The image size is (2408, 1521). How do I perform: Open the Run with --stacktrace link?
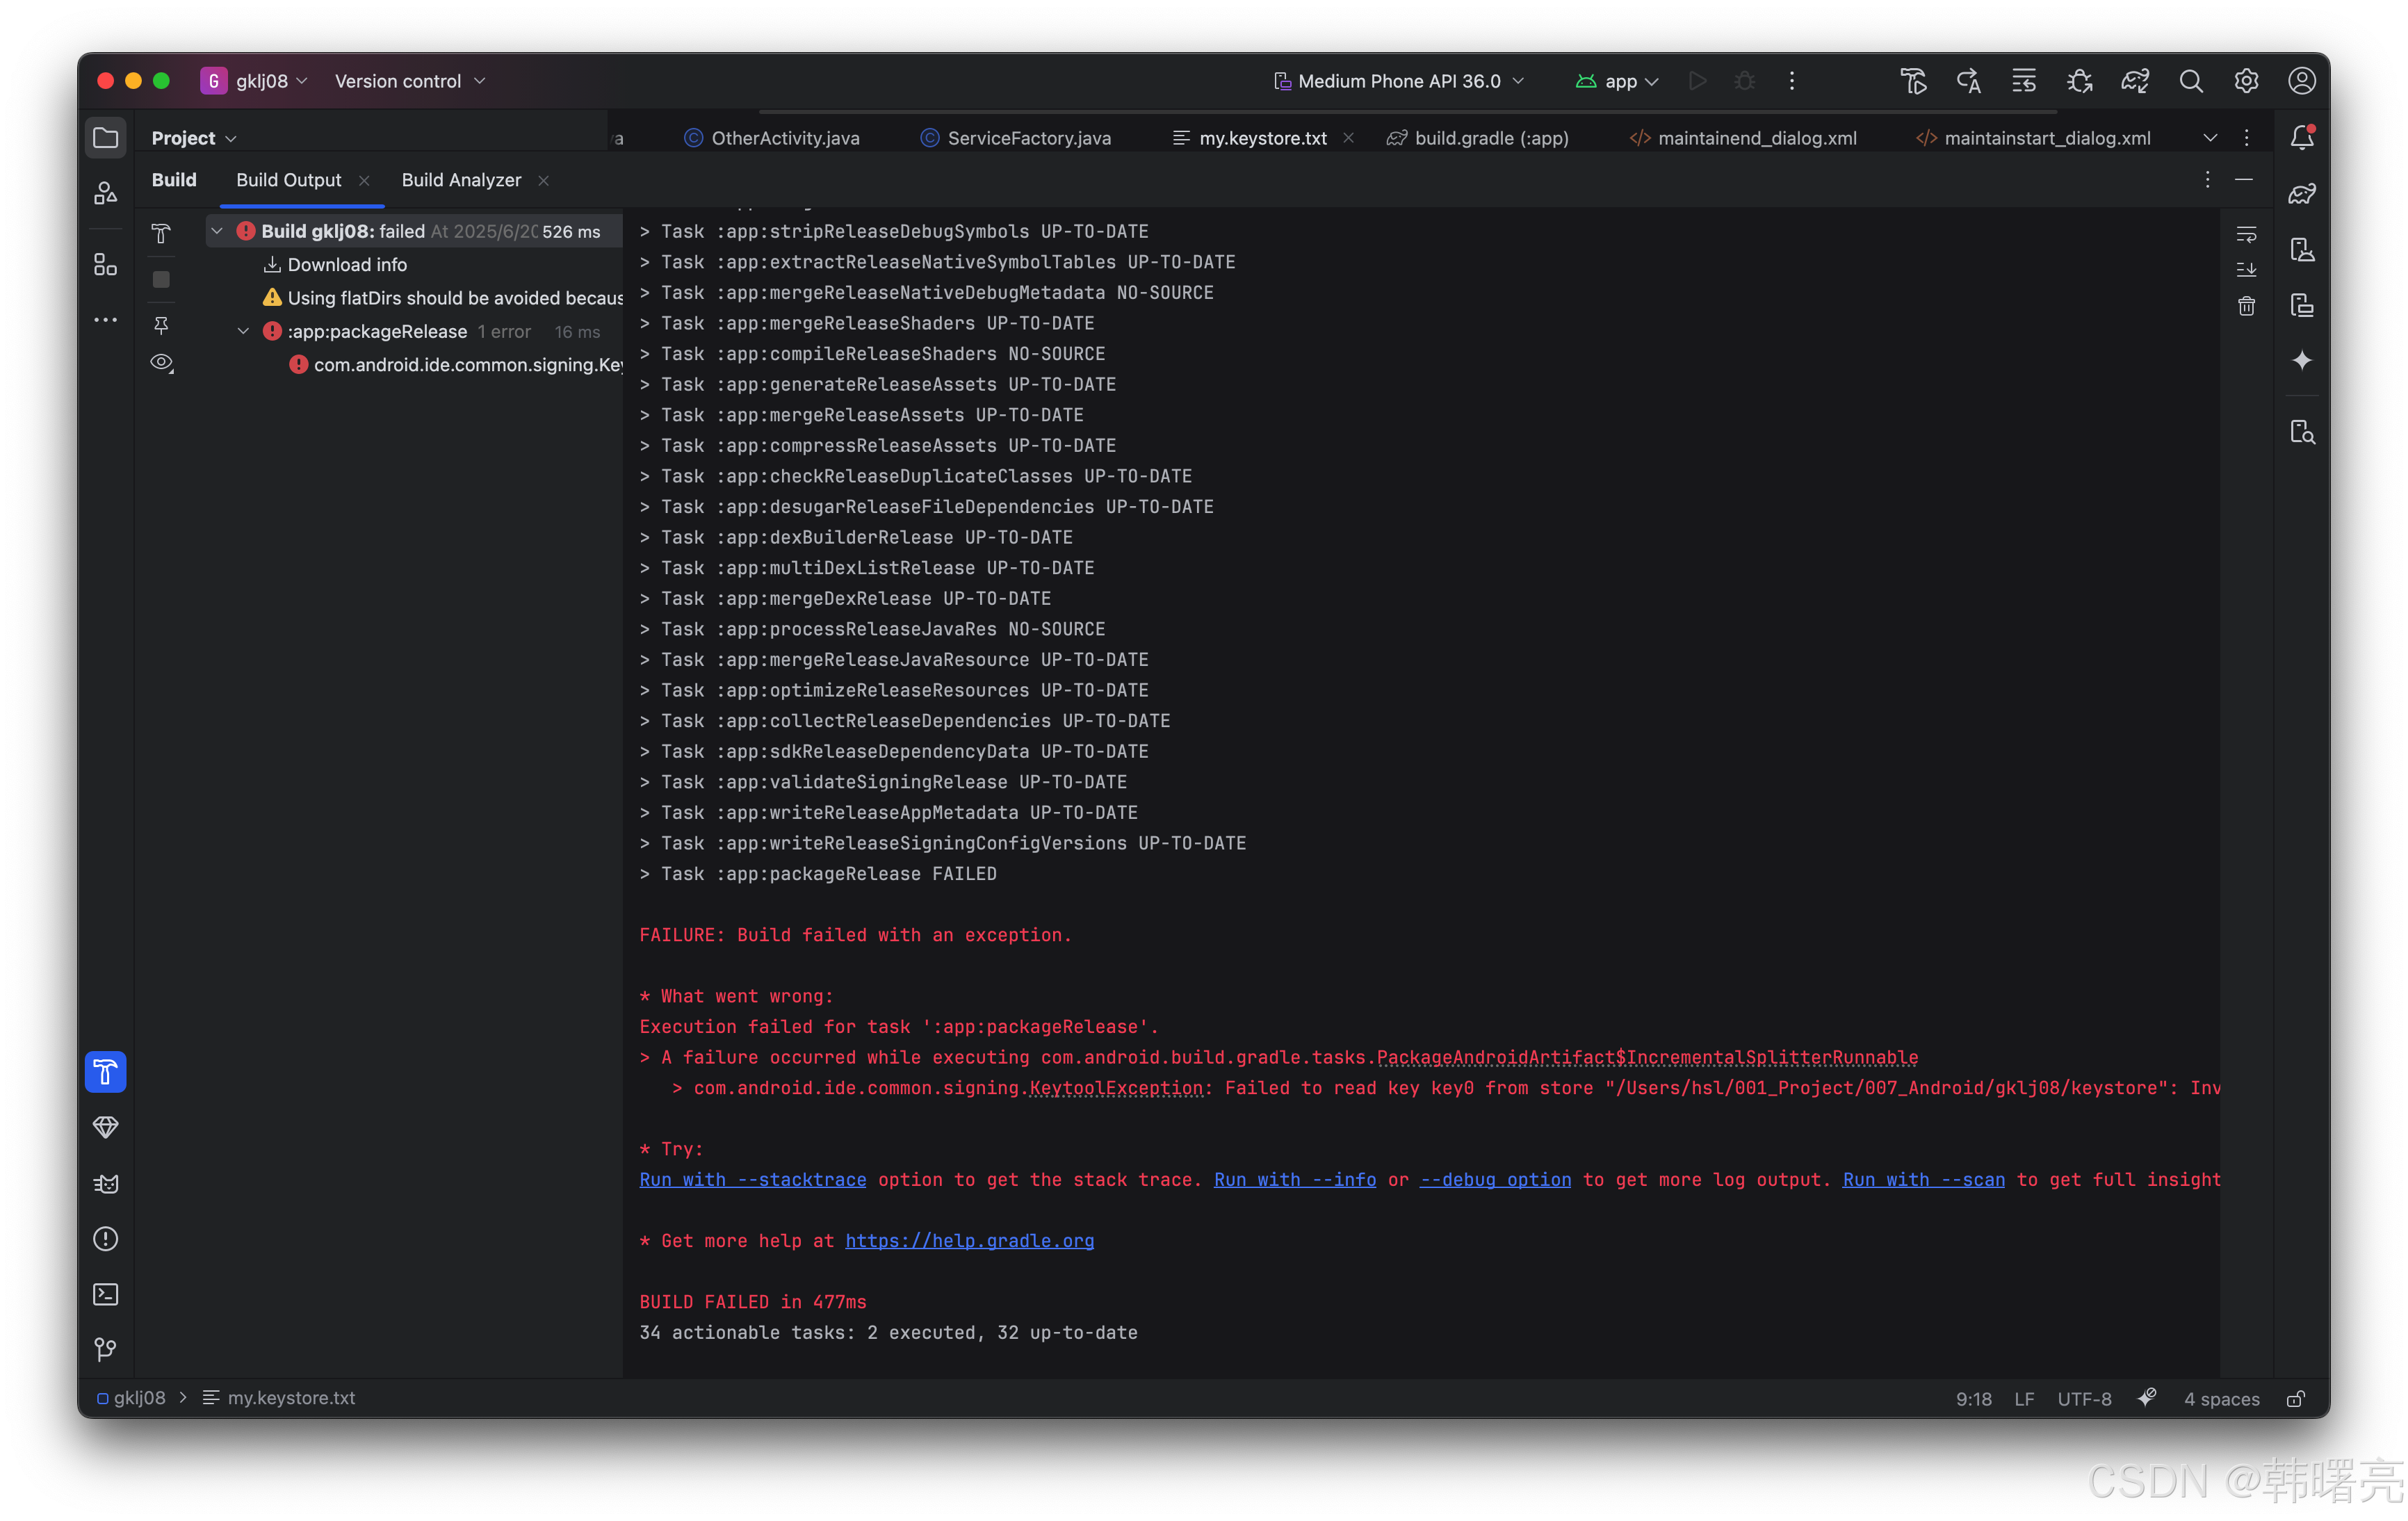[x=752, y=1180]
